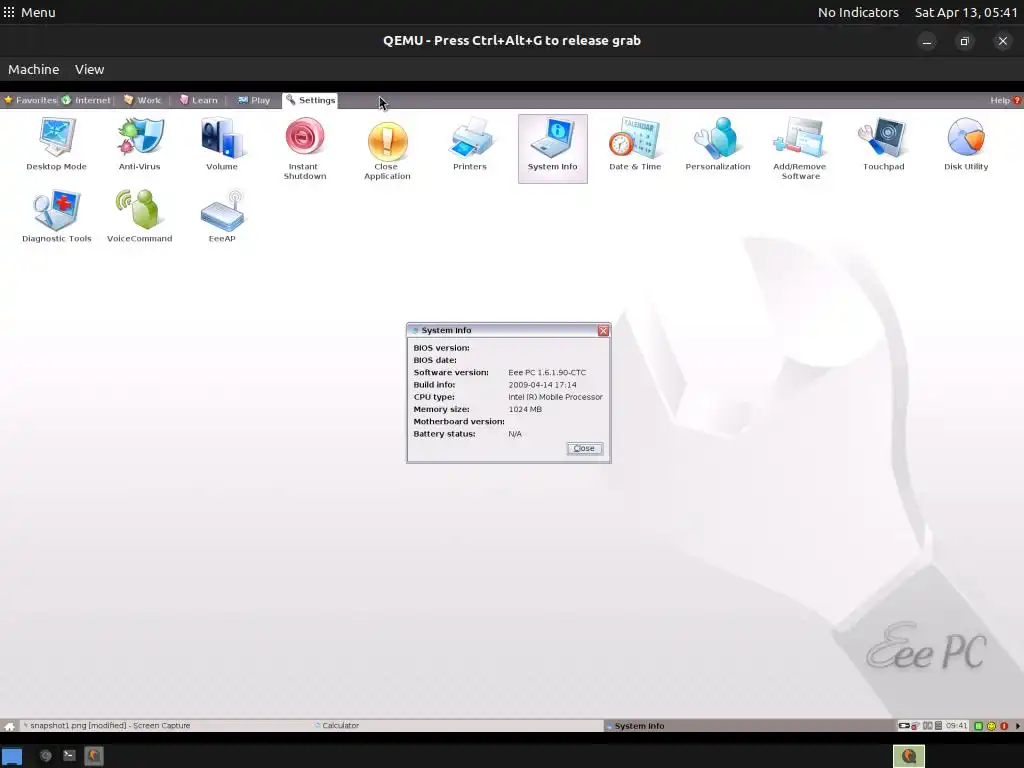
Task: Click the CPU type value Intel(R) Mobile Processor
Action: pos(555,397)
